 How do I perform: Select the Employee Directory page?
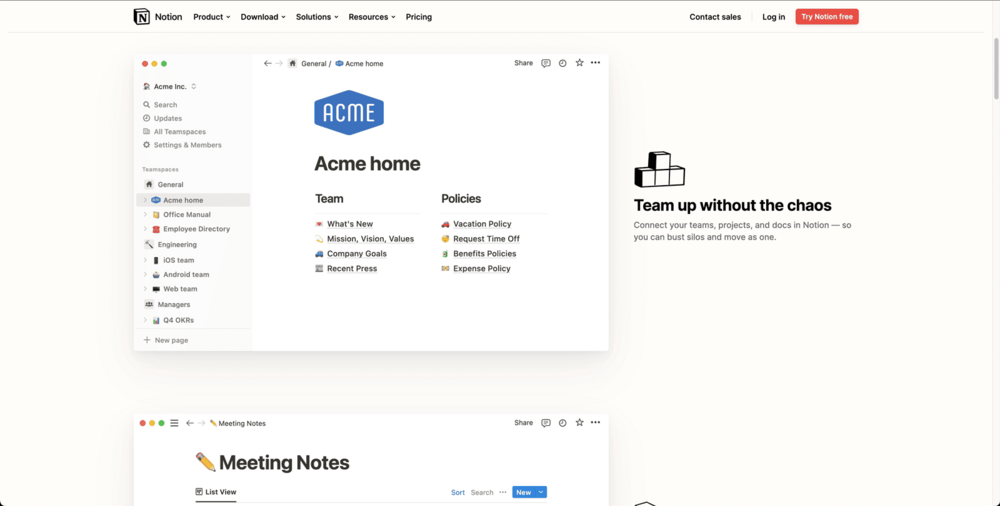point(196,228)
